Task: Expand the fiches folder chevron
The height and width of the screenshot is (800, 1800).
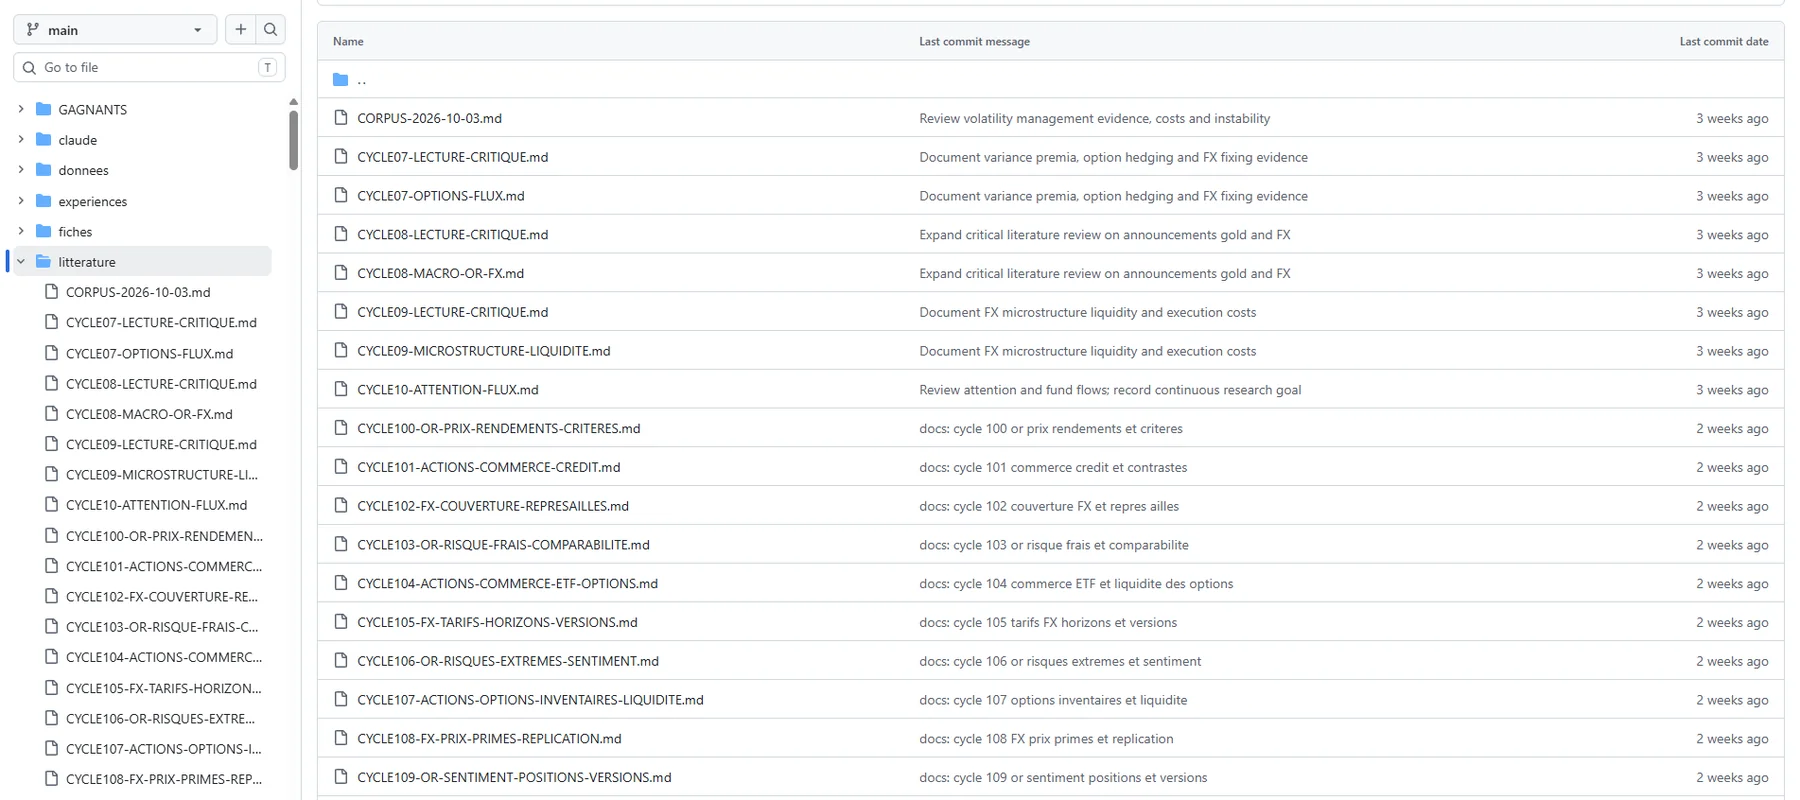Action: (21, 231)
